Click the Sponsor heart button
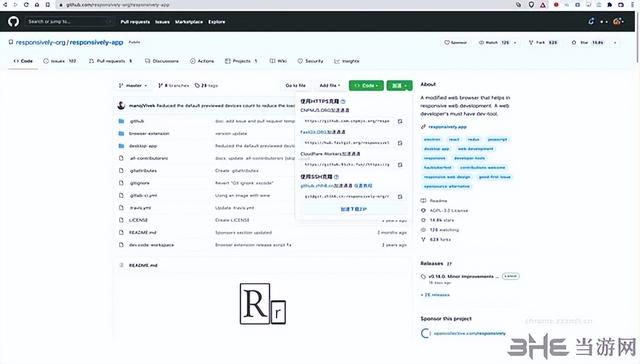640x364 pixels. coord(456,42)
